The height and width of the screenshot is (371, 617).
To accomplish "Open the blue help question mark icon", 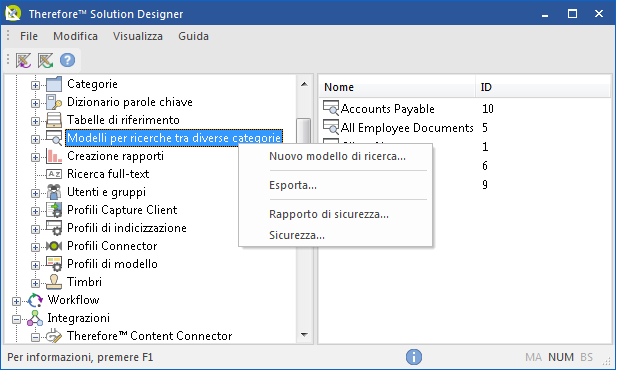I will click(67, 60).
